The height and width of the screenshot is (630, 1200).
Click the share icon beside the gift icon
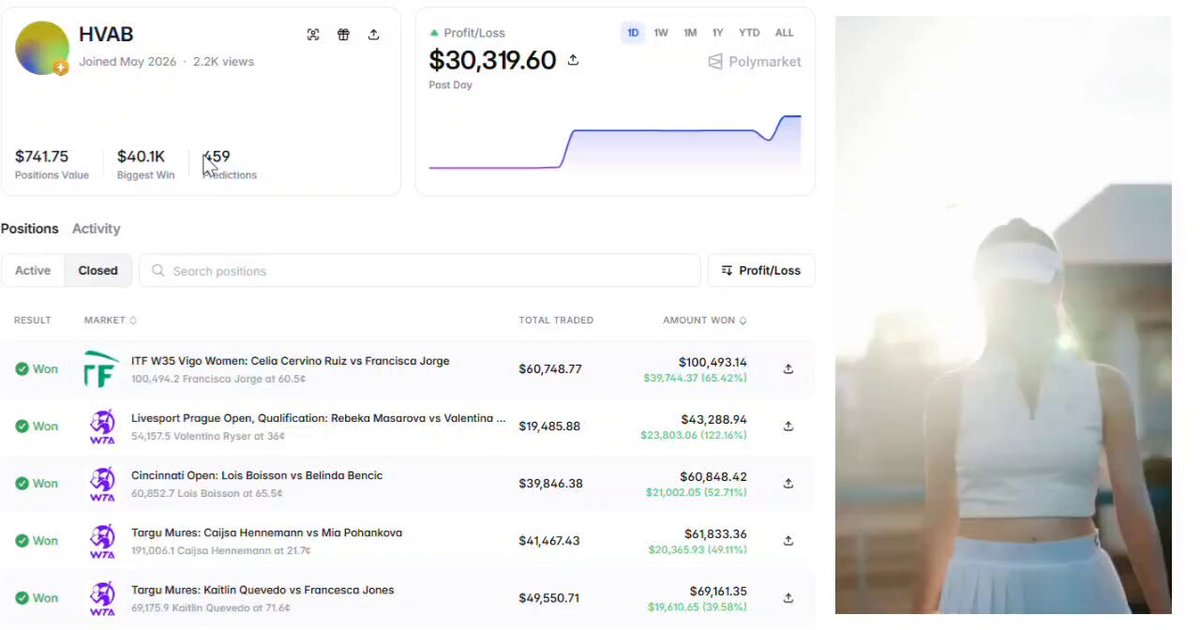point(373,35)
